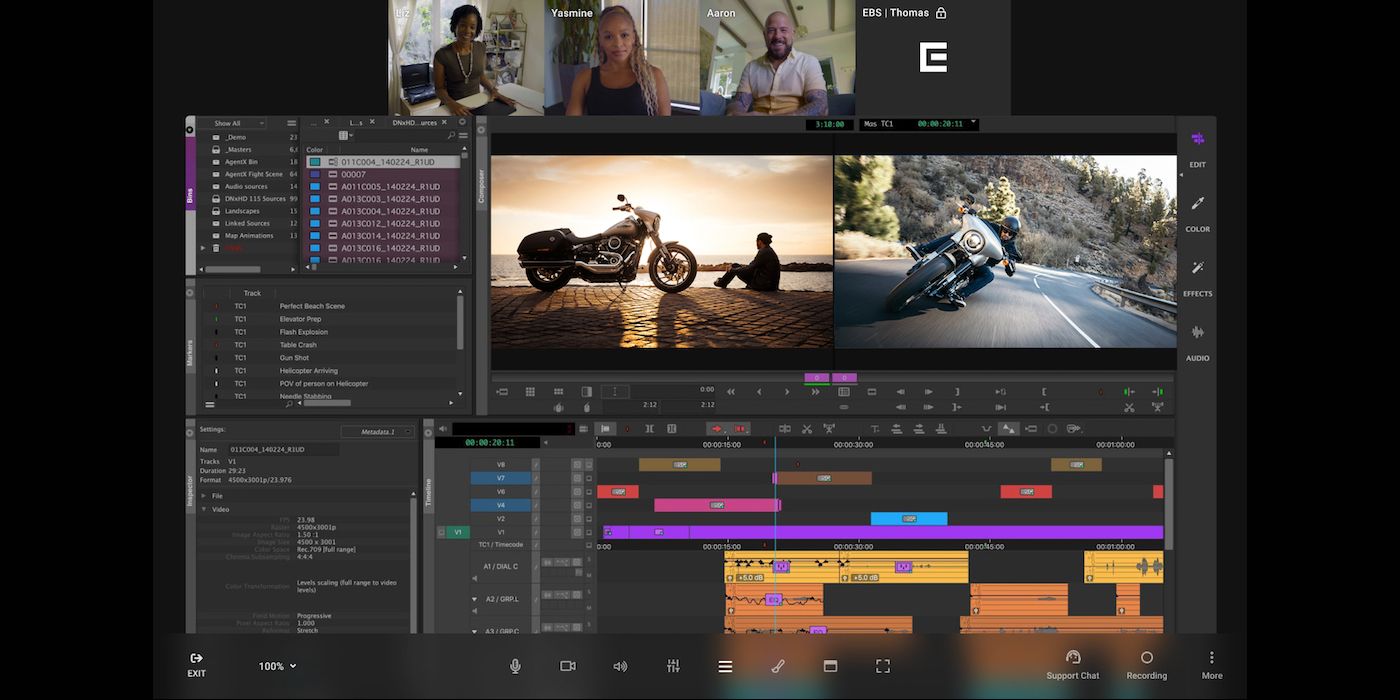Click the blue color swatch next to clip 00007
Screen dimensions: 1400x700
[313, 173]
